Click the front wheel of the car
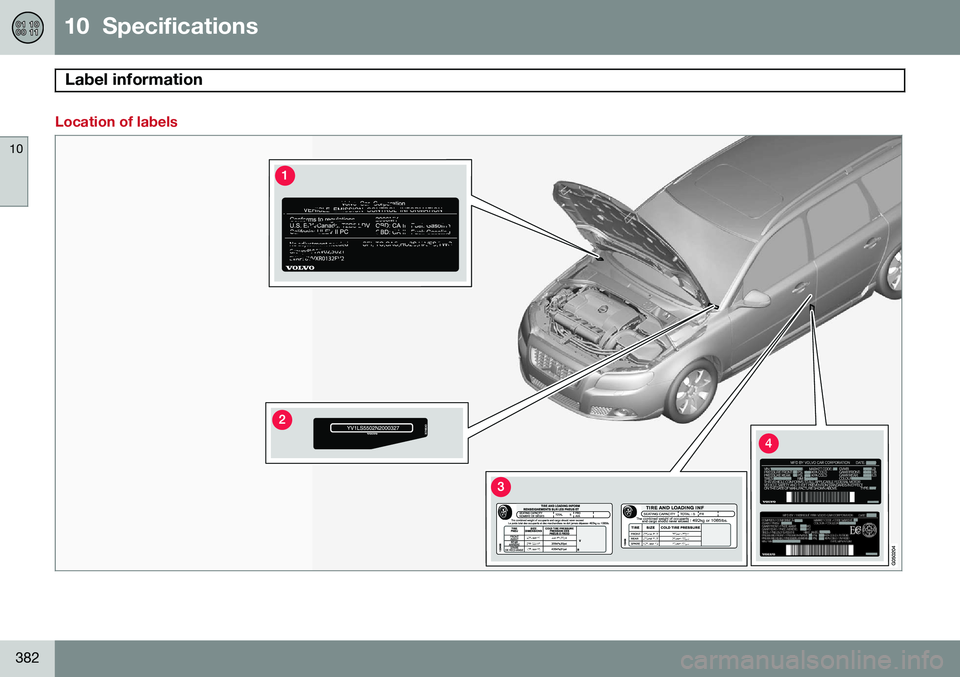Image resolution: width=960 pixels, height=677 pixels. (x=694, y=391)
